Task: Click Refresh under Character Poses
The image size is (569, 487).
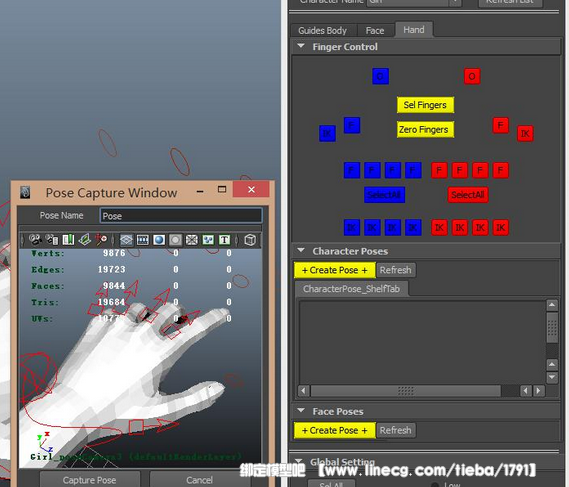Action: pos(396,270)
